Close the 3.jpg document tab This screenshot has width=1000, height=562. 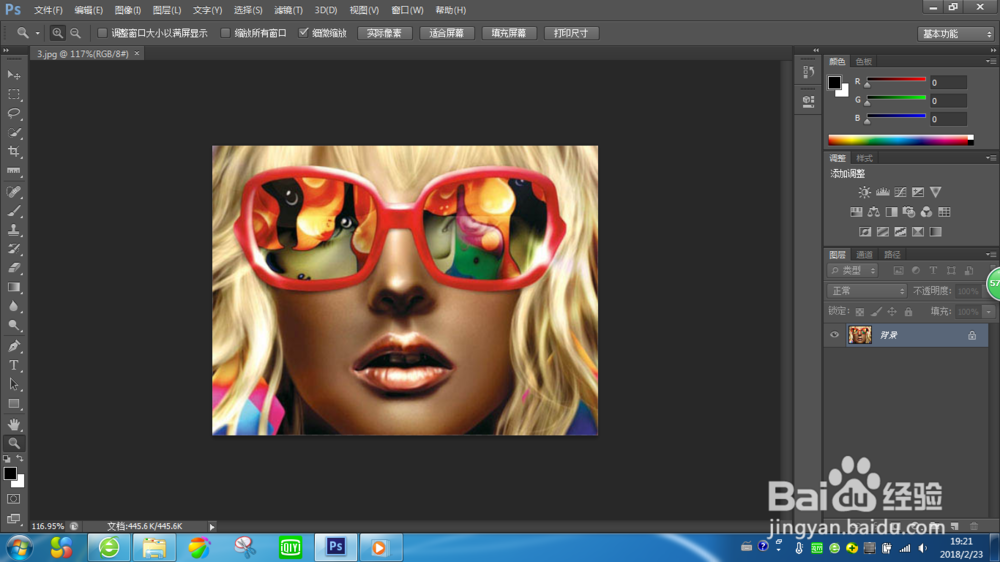coord(136,54)
